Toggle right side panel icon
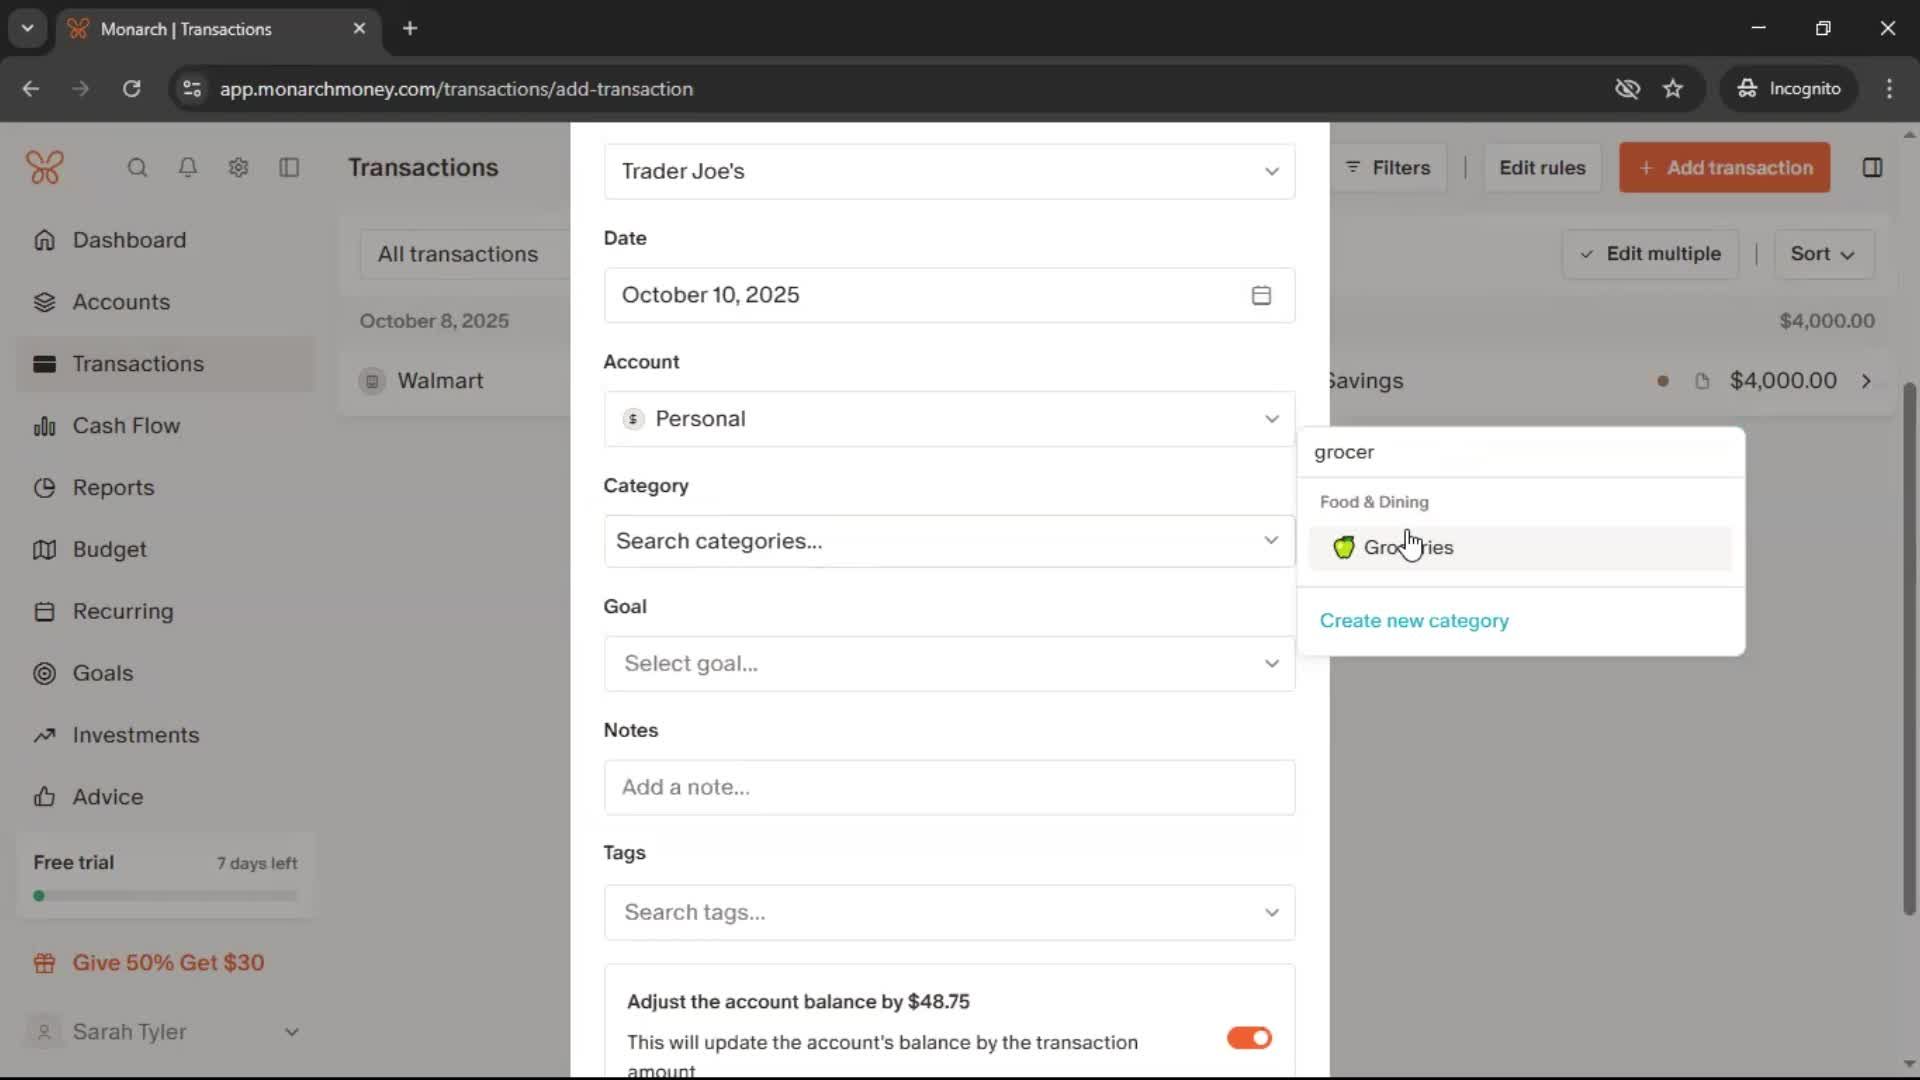This screenshot has width=1920, height=1080. 1872,168
